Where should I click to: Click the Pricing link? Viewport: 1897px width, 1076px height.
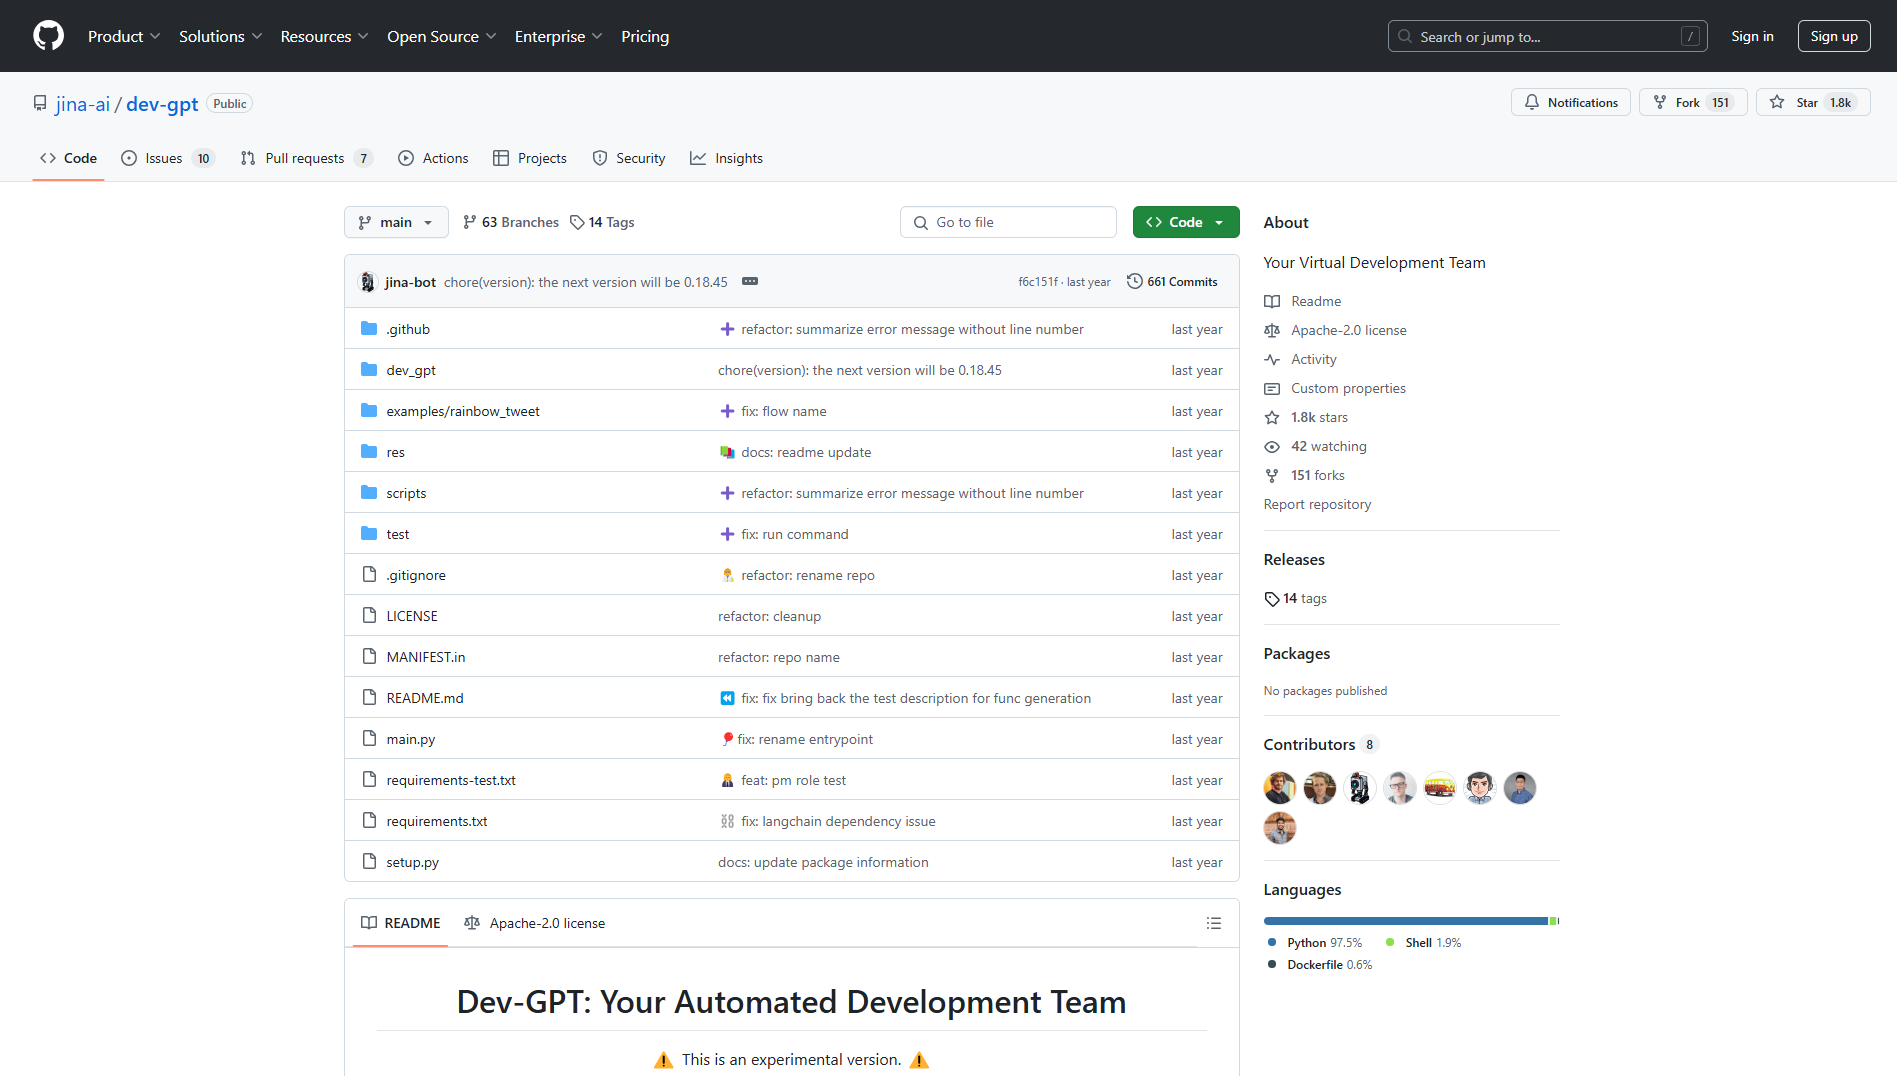(x=645, y=36)
